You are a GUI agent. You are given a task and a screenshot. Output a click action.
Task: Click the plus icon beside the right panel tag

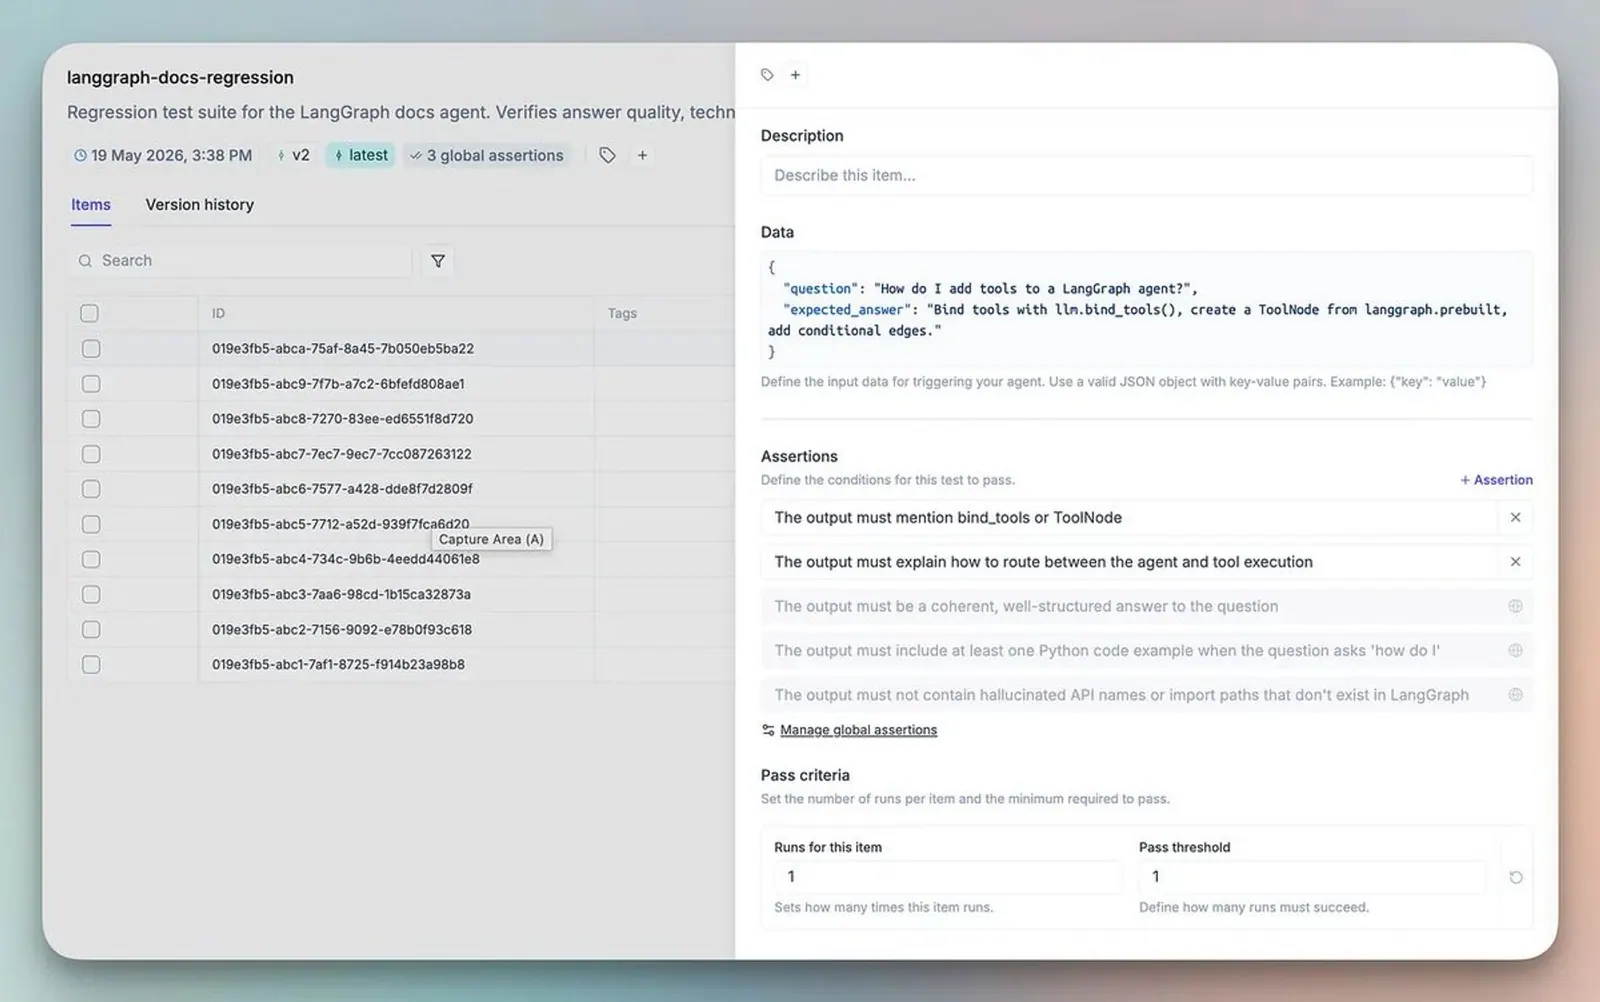tap(795, 75)
